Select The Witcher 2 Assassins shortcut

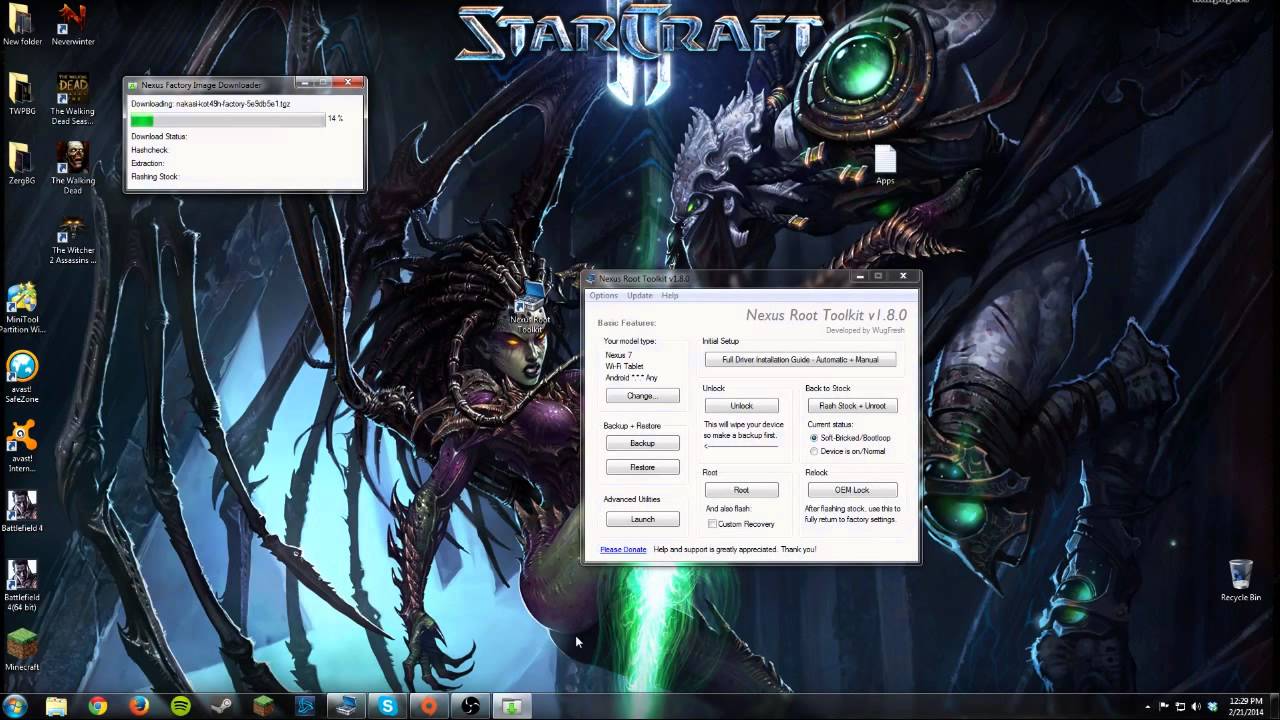coord(73,240)
